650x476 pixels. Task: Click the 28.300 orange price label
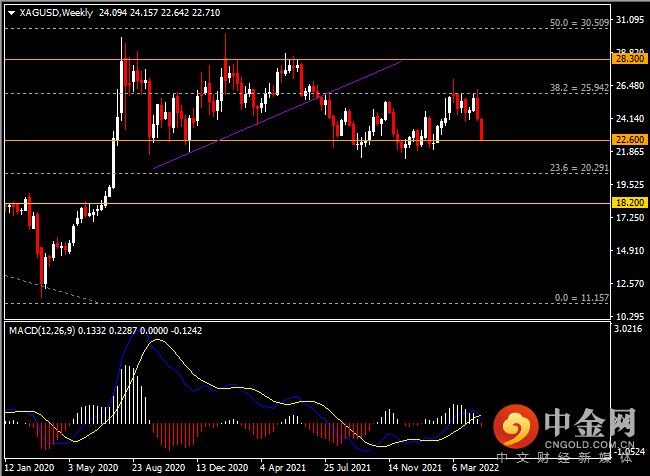tap(630, 58)
